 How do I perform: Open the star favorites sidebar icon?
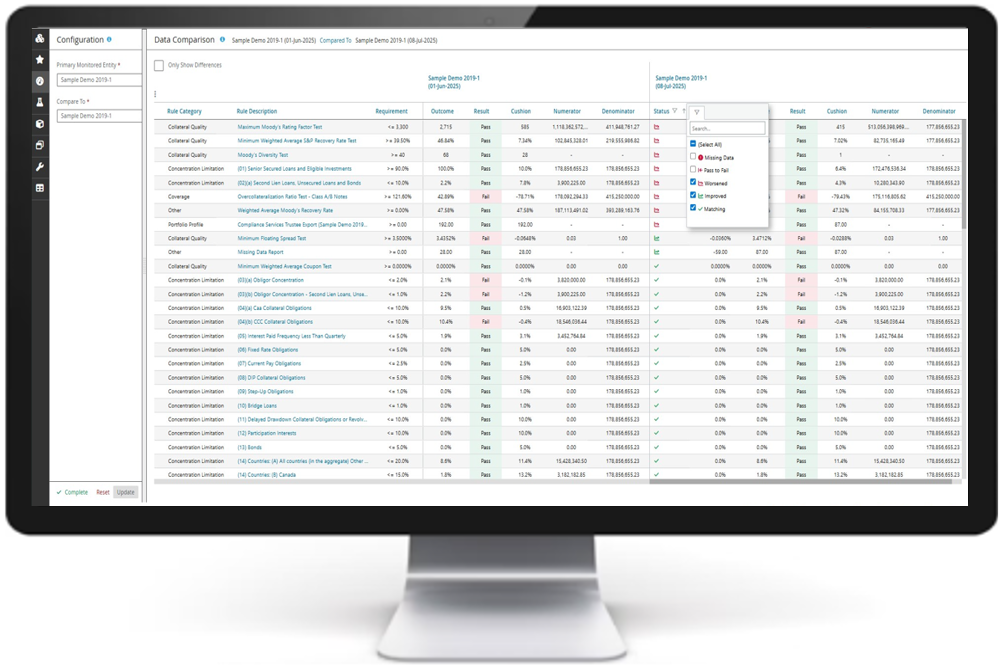tap(40, 60)
